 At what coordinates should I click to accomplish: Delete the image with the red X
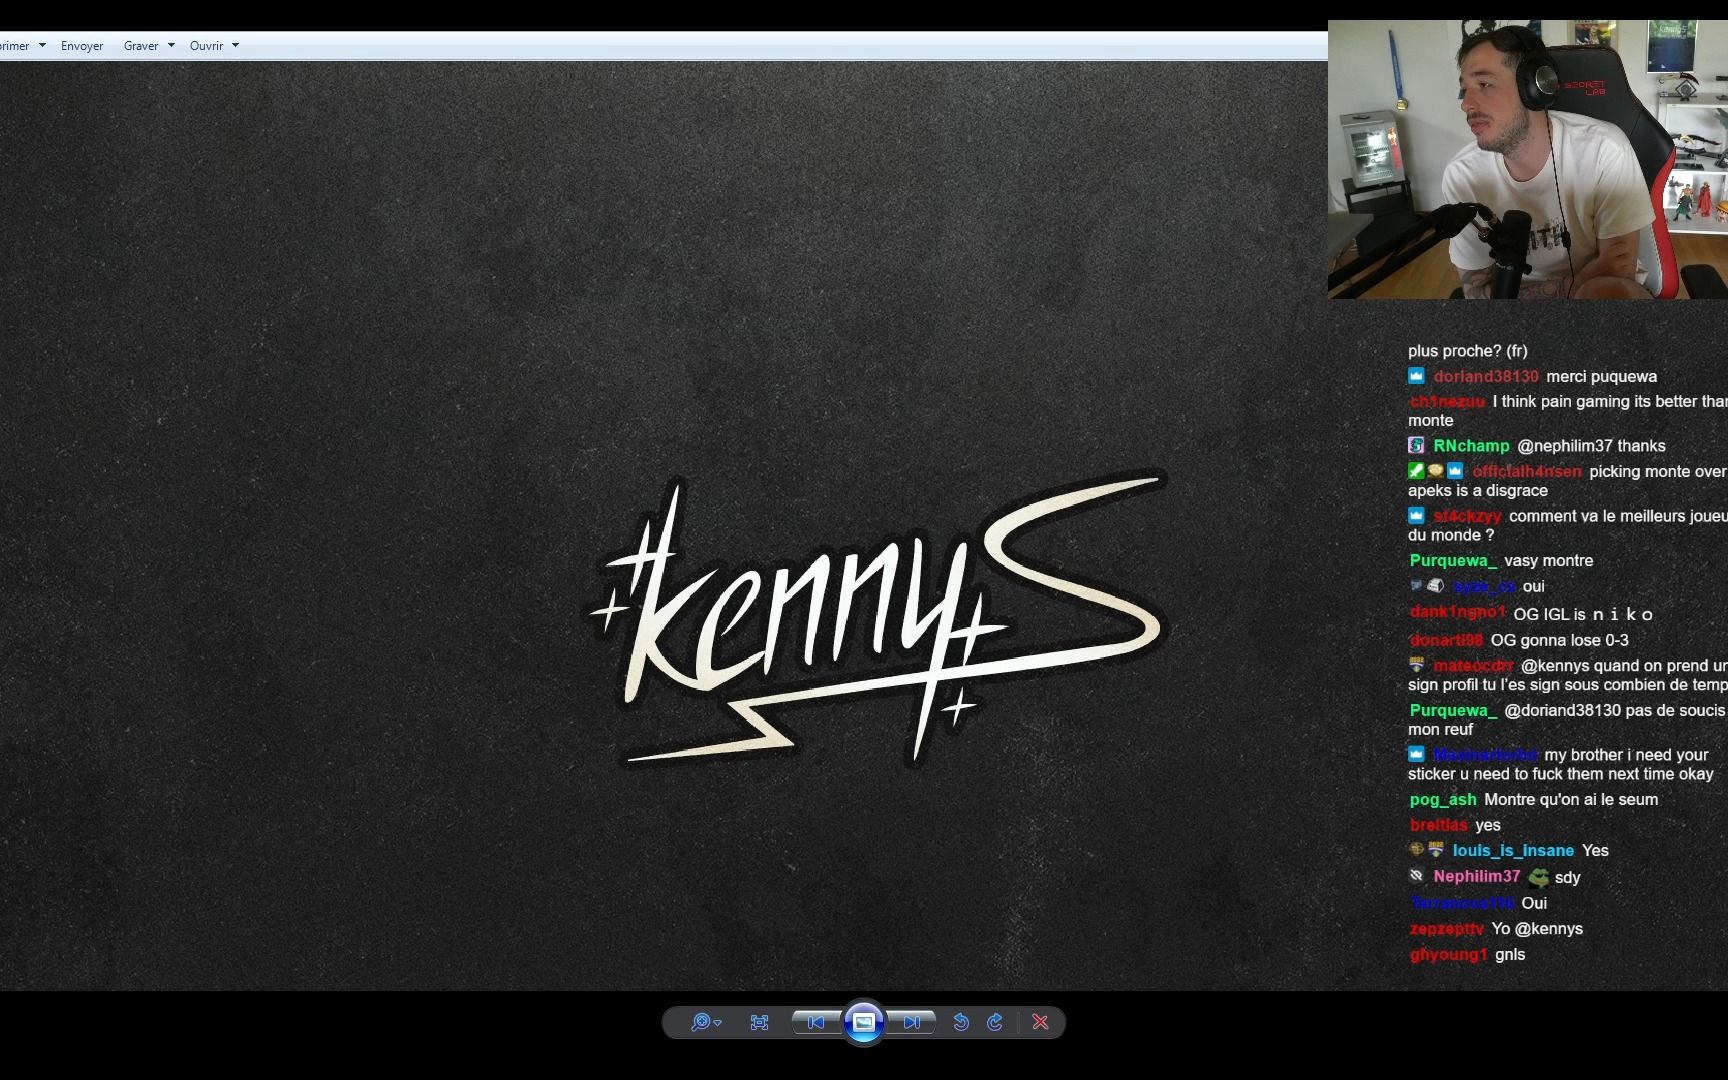coord(1041,1022)
